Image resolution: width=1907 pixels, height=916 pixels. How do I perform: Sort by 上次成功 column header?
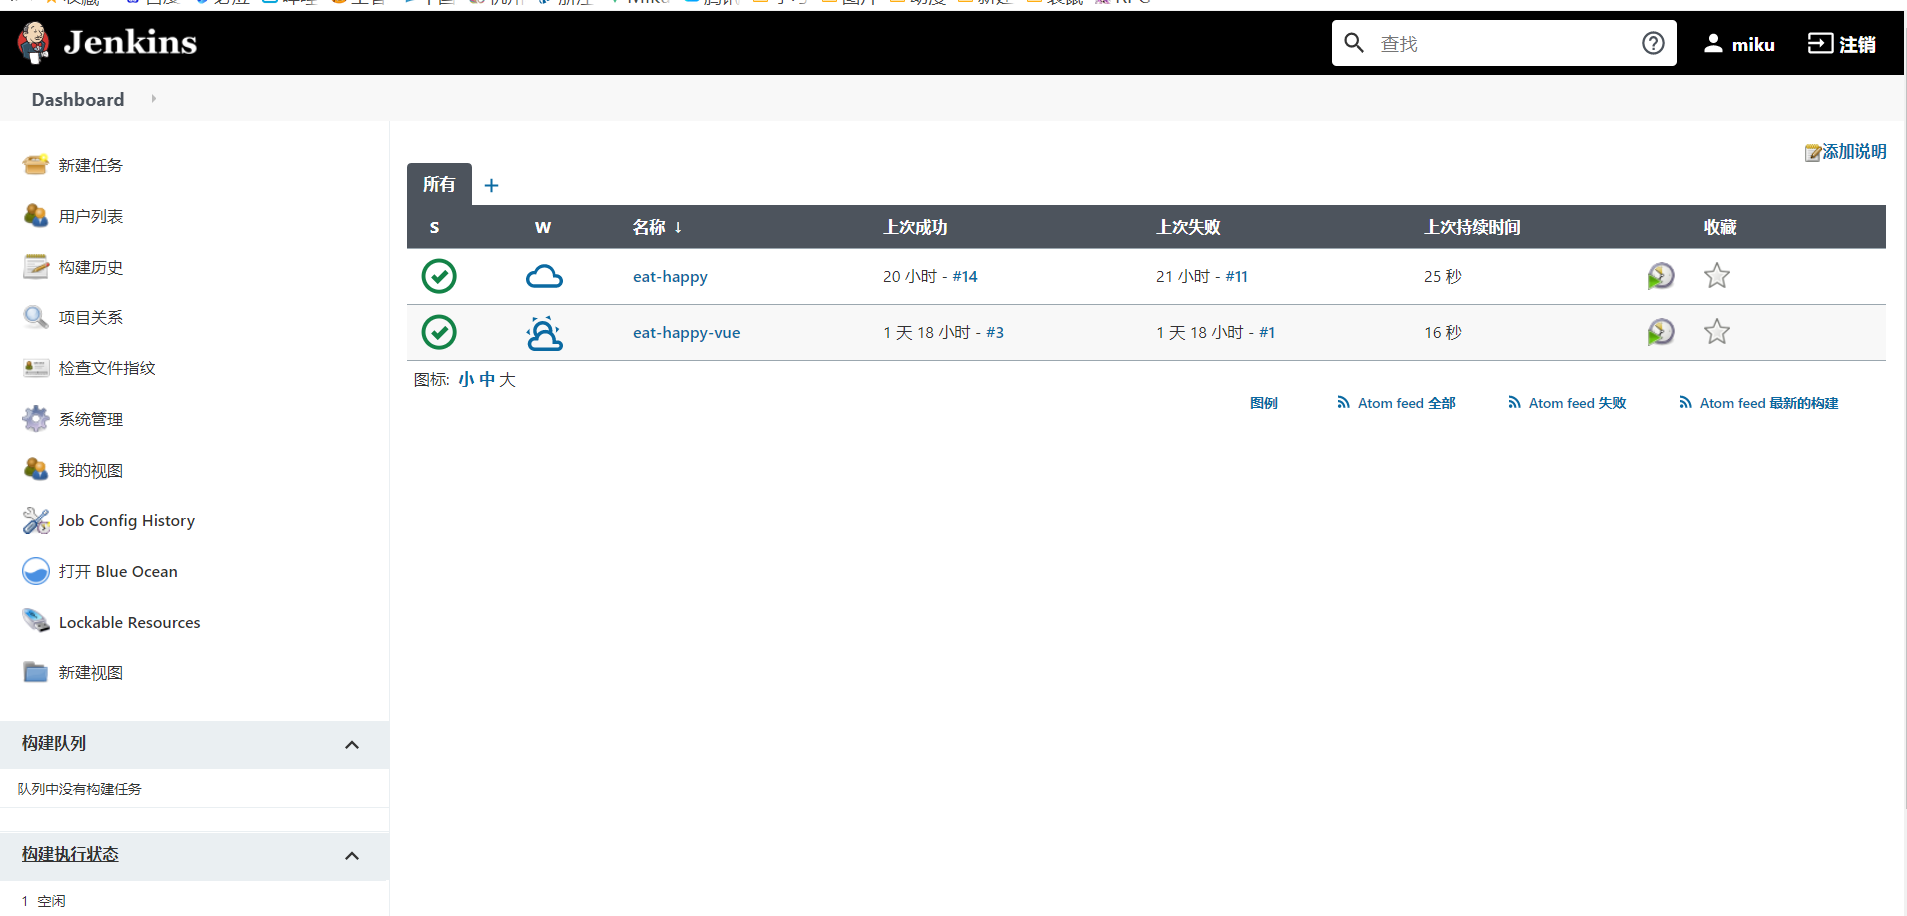pos(915,227)
